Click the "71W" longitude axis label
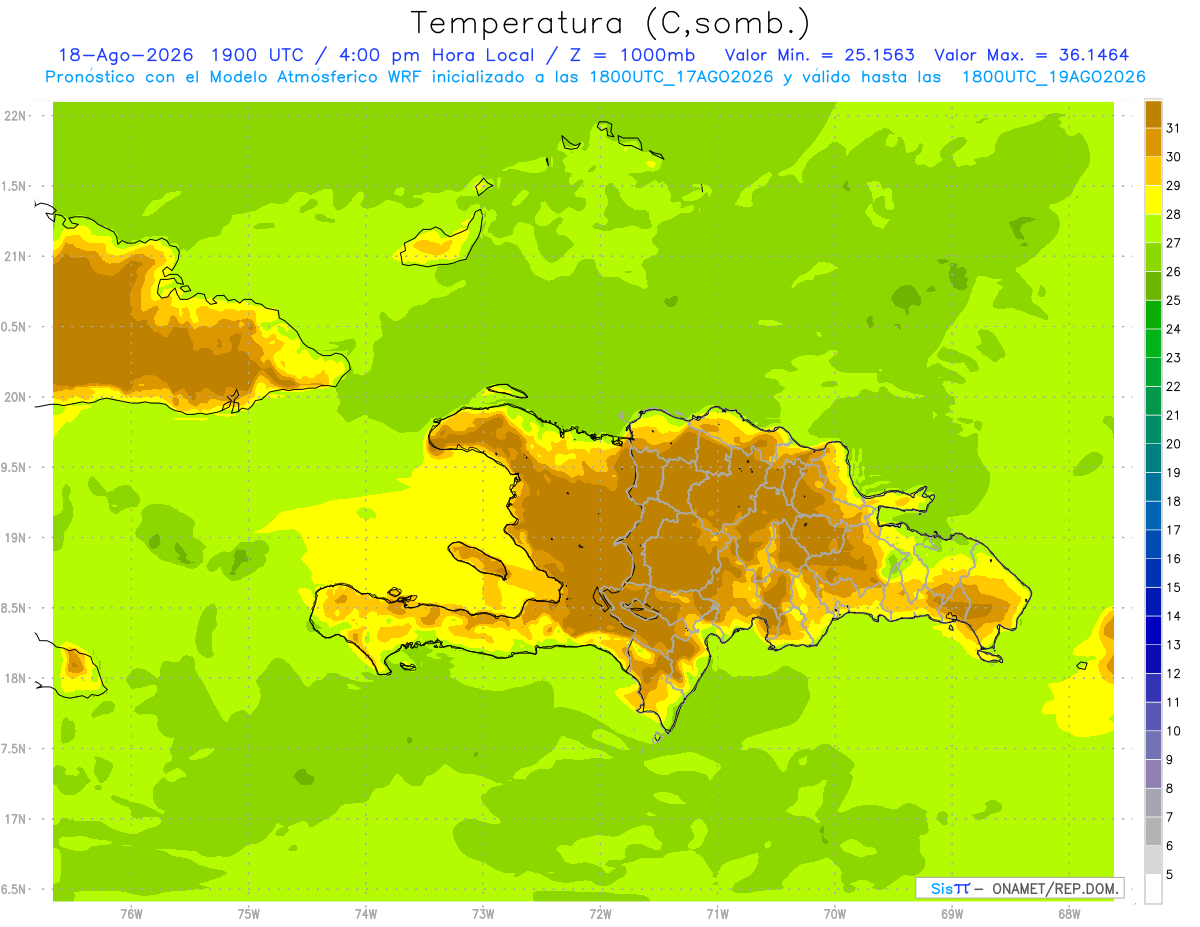This screenshot has height=927, width=1200. coord(717,913)
